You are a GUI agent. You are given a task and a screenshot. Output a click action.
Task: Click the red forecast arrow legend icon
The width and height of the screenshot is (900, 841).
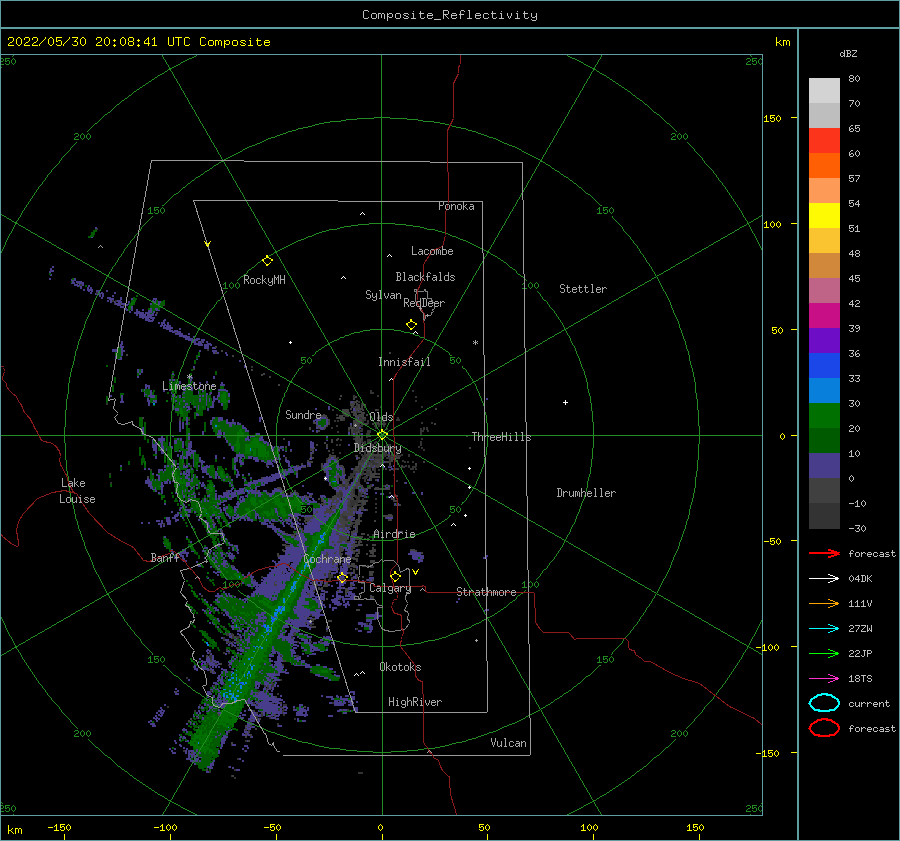point(824,553)
